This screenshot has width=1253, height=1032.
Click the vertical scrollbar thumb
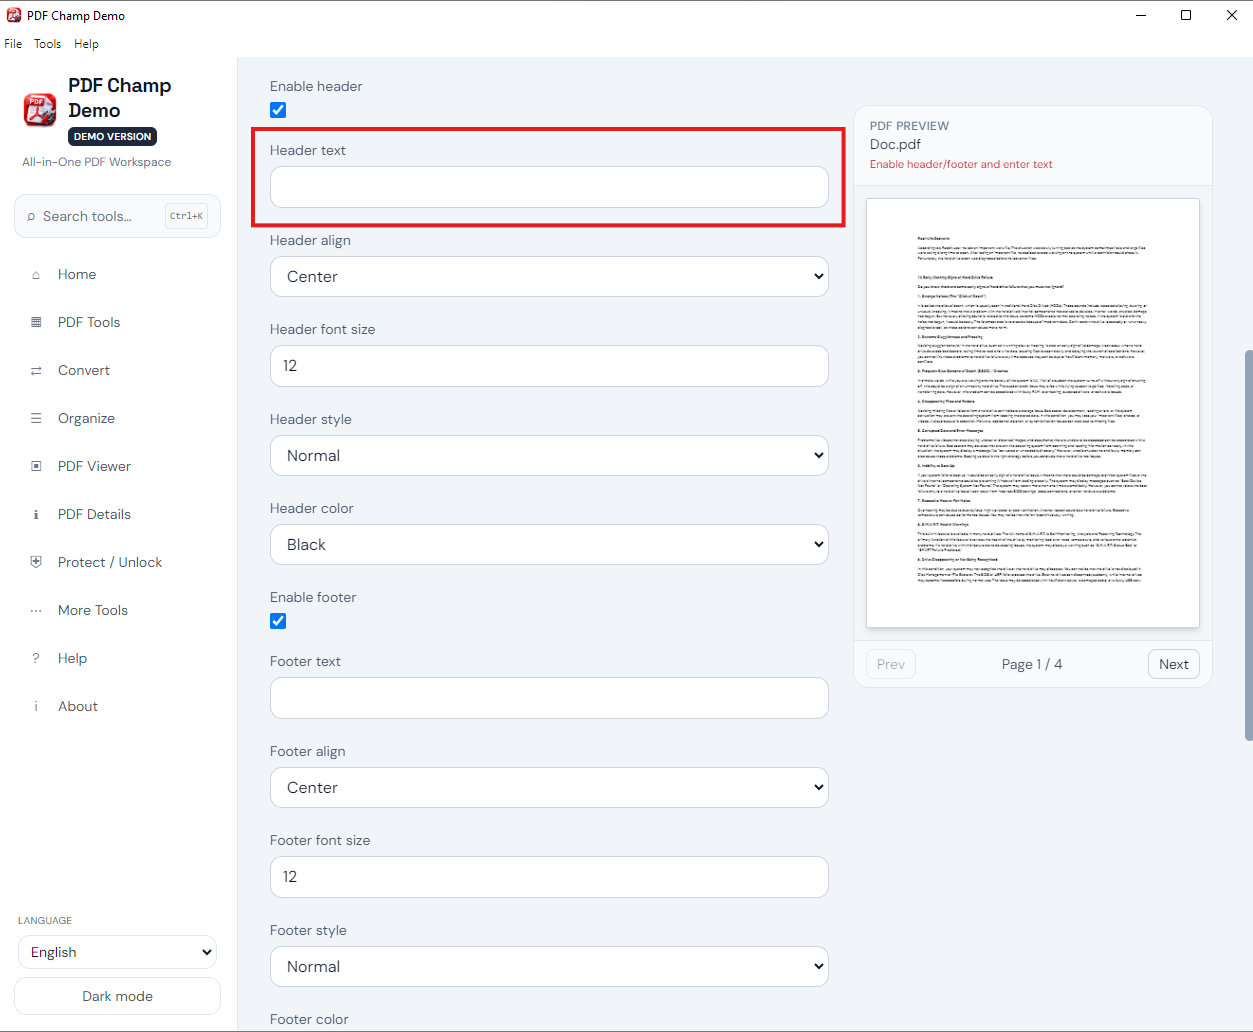point(1248,545)
